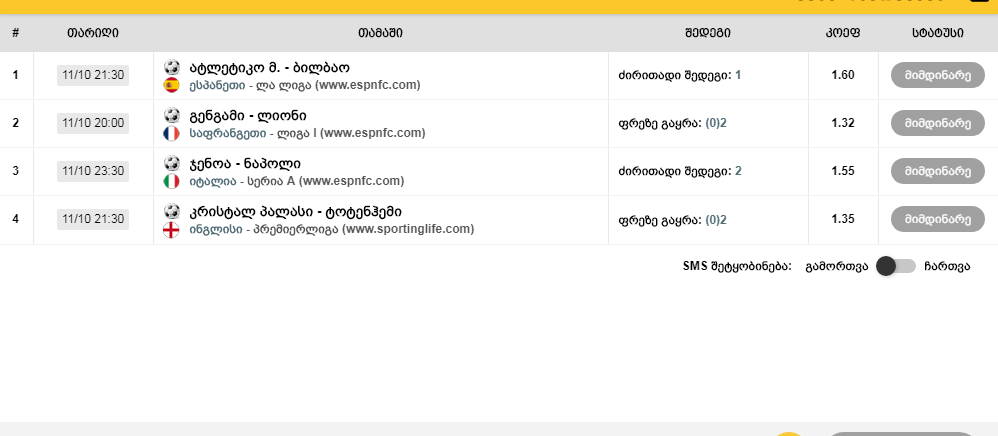Click მიმდინარე status for ჯენოა - ნაპოლი

(x=938, y=171)
